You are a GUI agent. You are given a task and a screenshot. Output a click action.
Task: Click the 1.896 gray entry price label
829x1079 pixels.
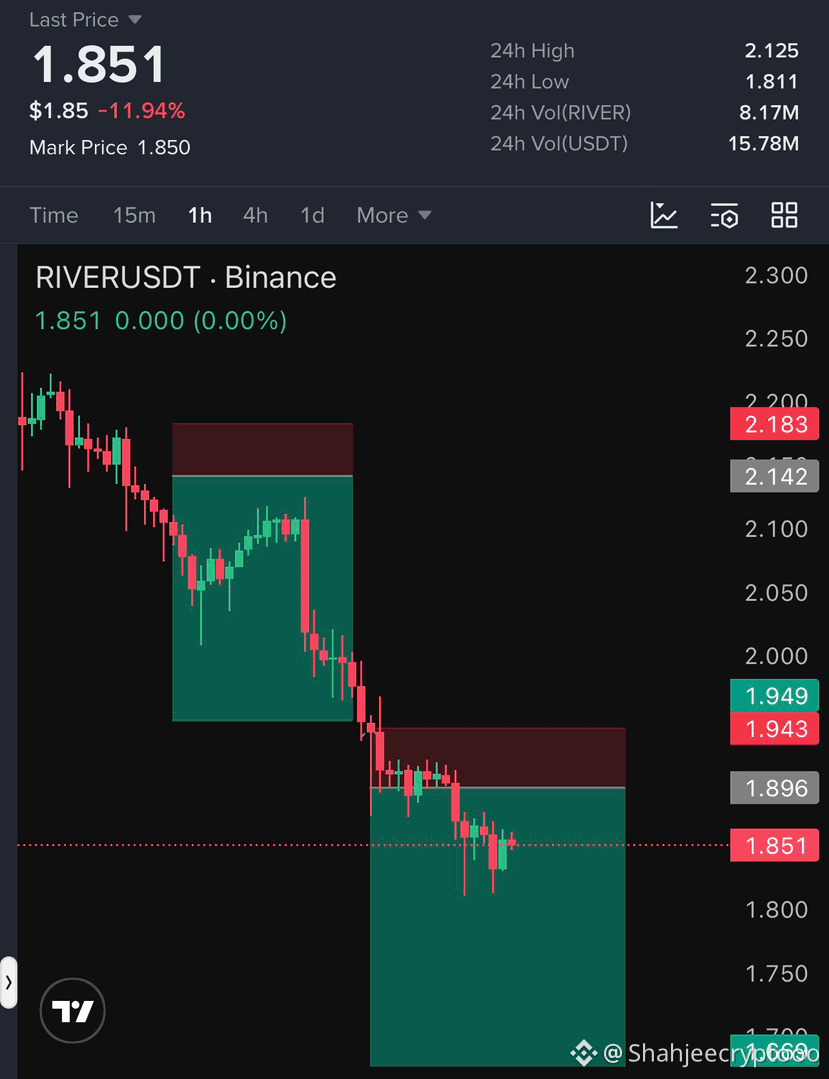click(775, 788)
